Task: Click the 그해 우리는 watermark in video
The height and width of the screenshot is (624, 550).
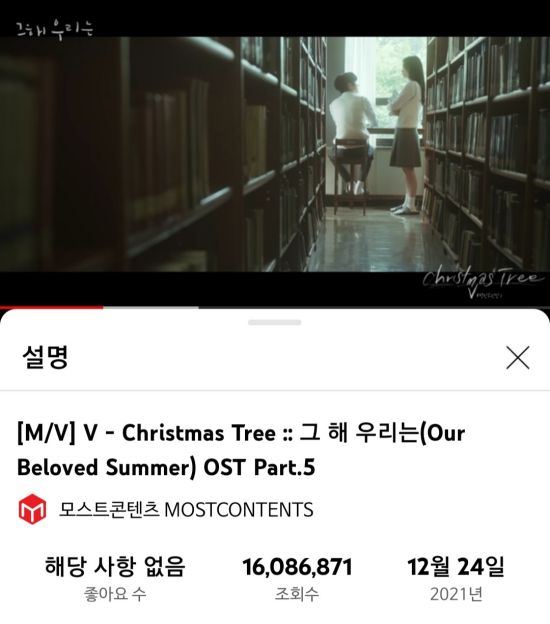Action: click(55, 30)
